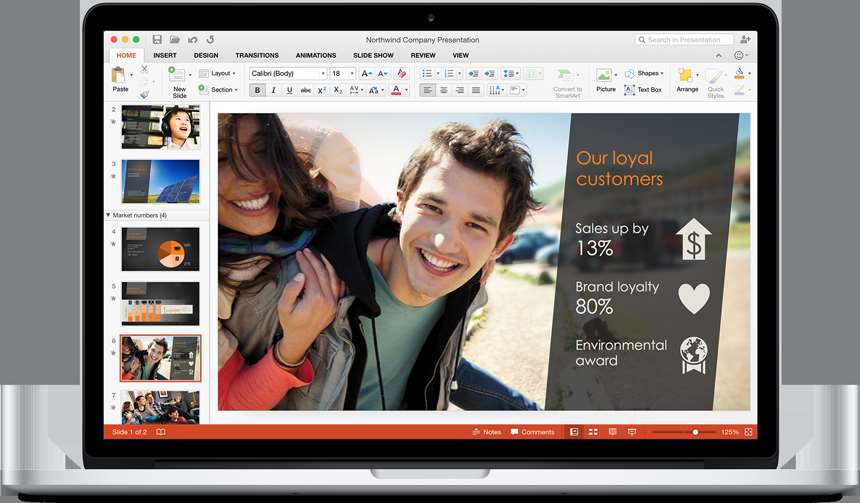The height and width of the screenshot is (503, 860).
Task: Apply subscript formatting
Action: pos(338,91)
